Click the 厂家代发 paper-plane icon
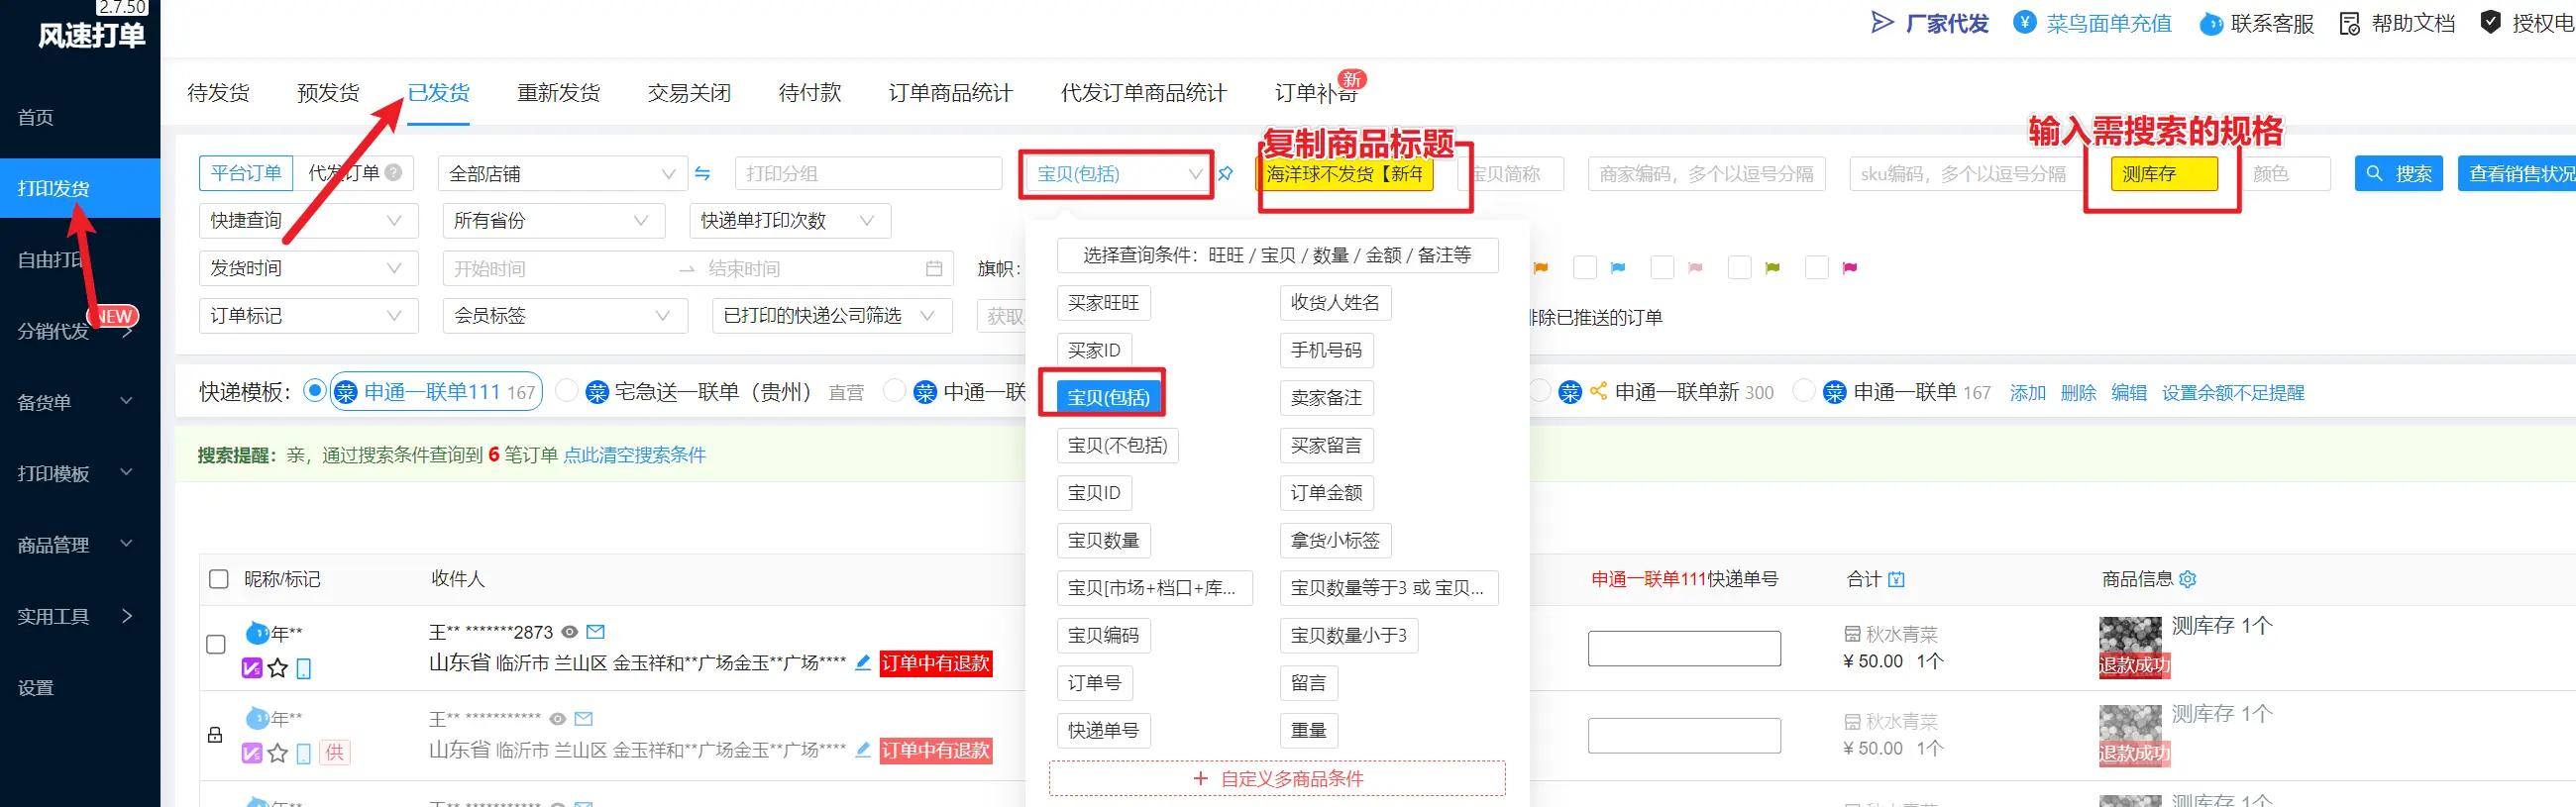2576x807 pixels. (x=1882, y=22)
